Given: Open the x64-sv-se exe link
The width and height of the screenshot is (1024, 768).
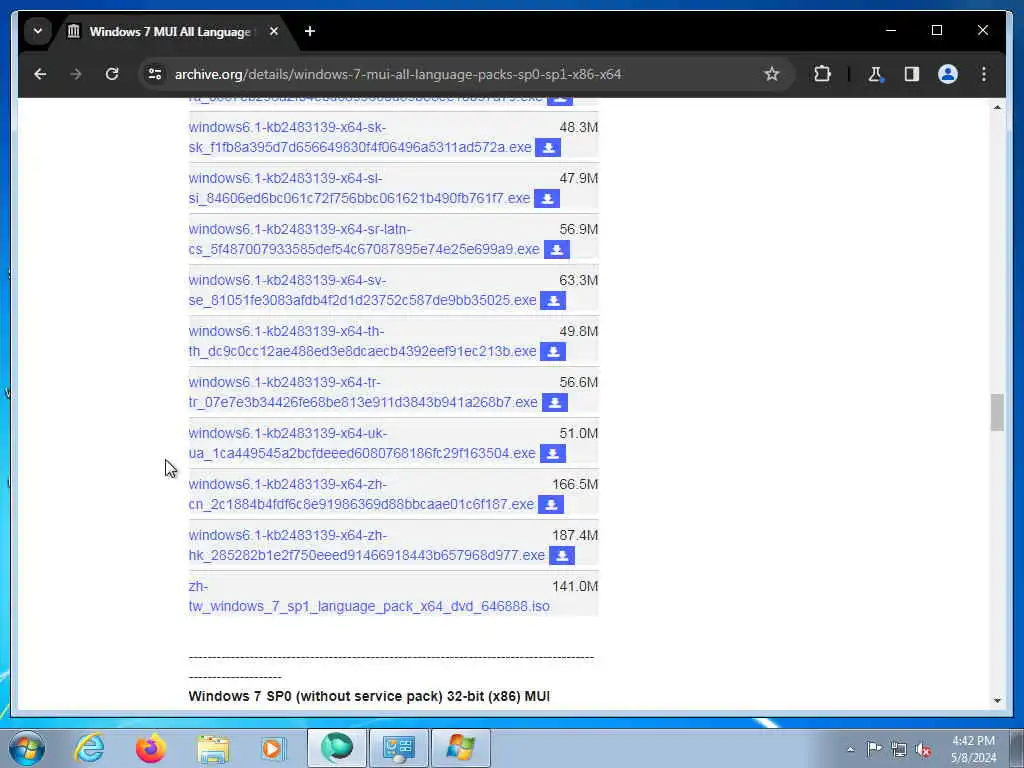Looking at the screenshot, I should pos(362,290).
